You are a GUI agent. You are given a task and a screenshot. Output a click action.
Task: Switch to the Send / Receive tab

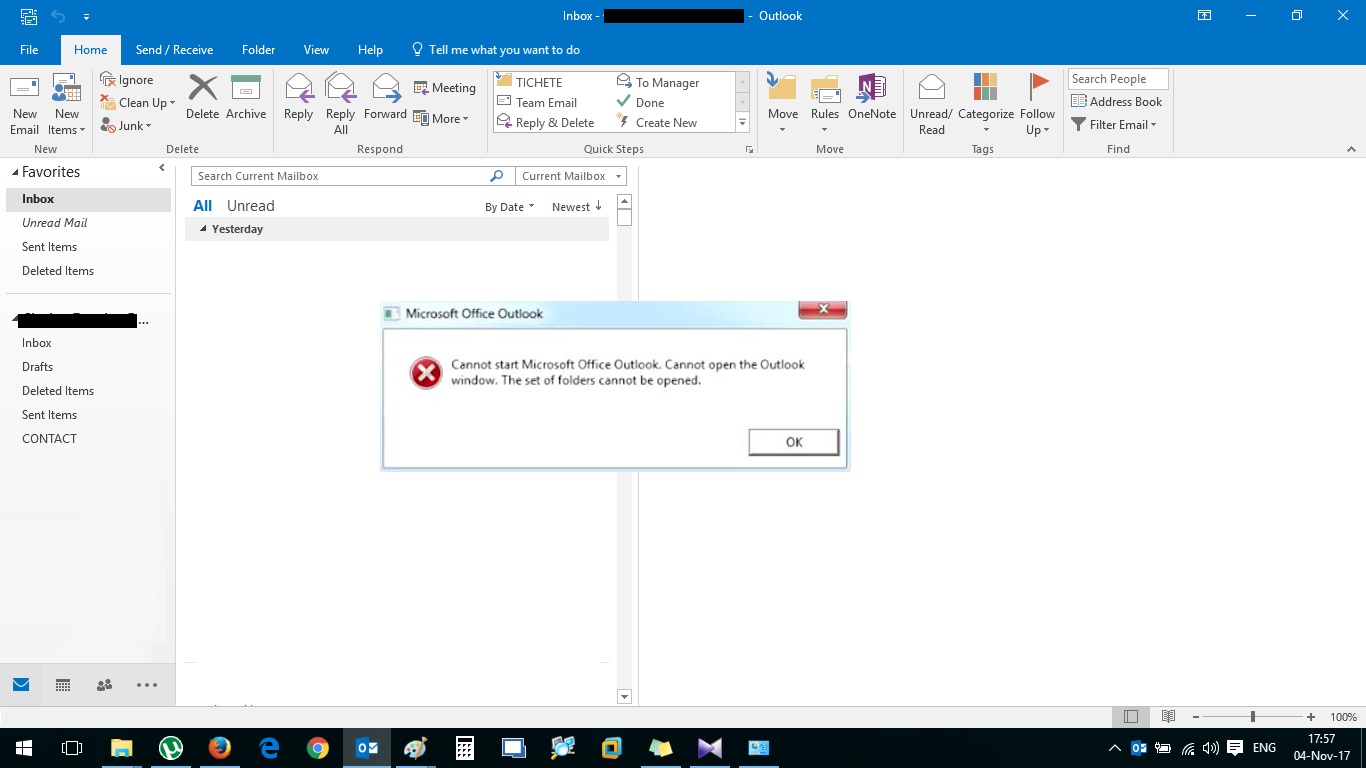[x=174, y=49]
